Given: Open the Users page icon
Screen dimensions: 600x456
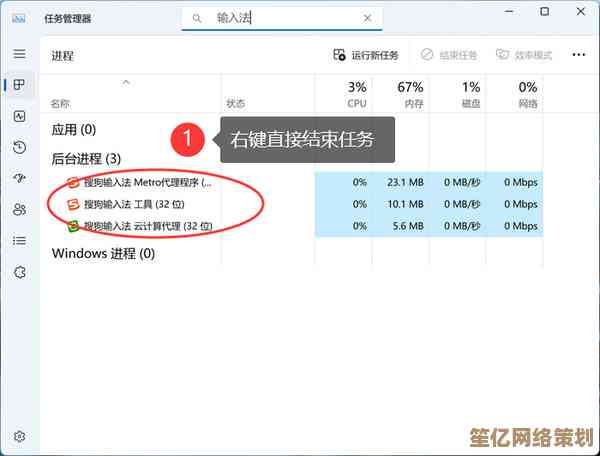Looking at the screenshot, I should coord(19,209).
